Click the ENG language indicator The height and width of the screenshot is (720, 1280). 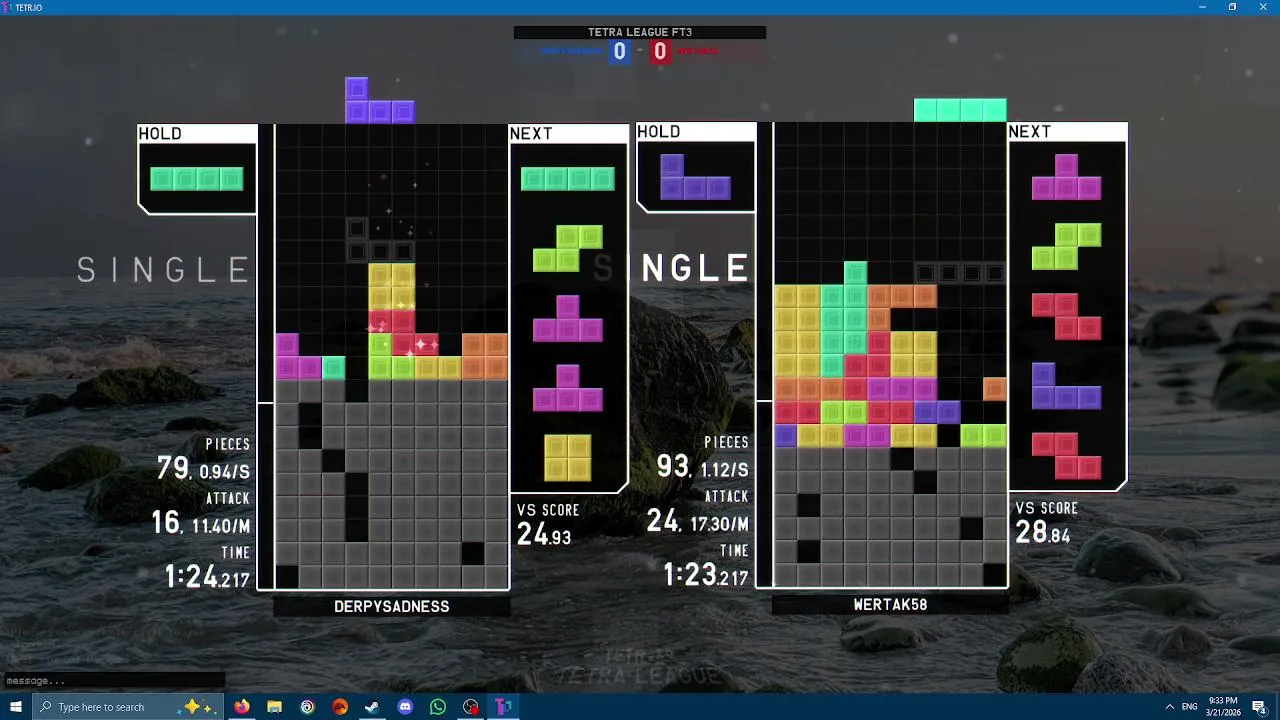(x=1189, y=707)
